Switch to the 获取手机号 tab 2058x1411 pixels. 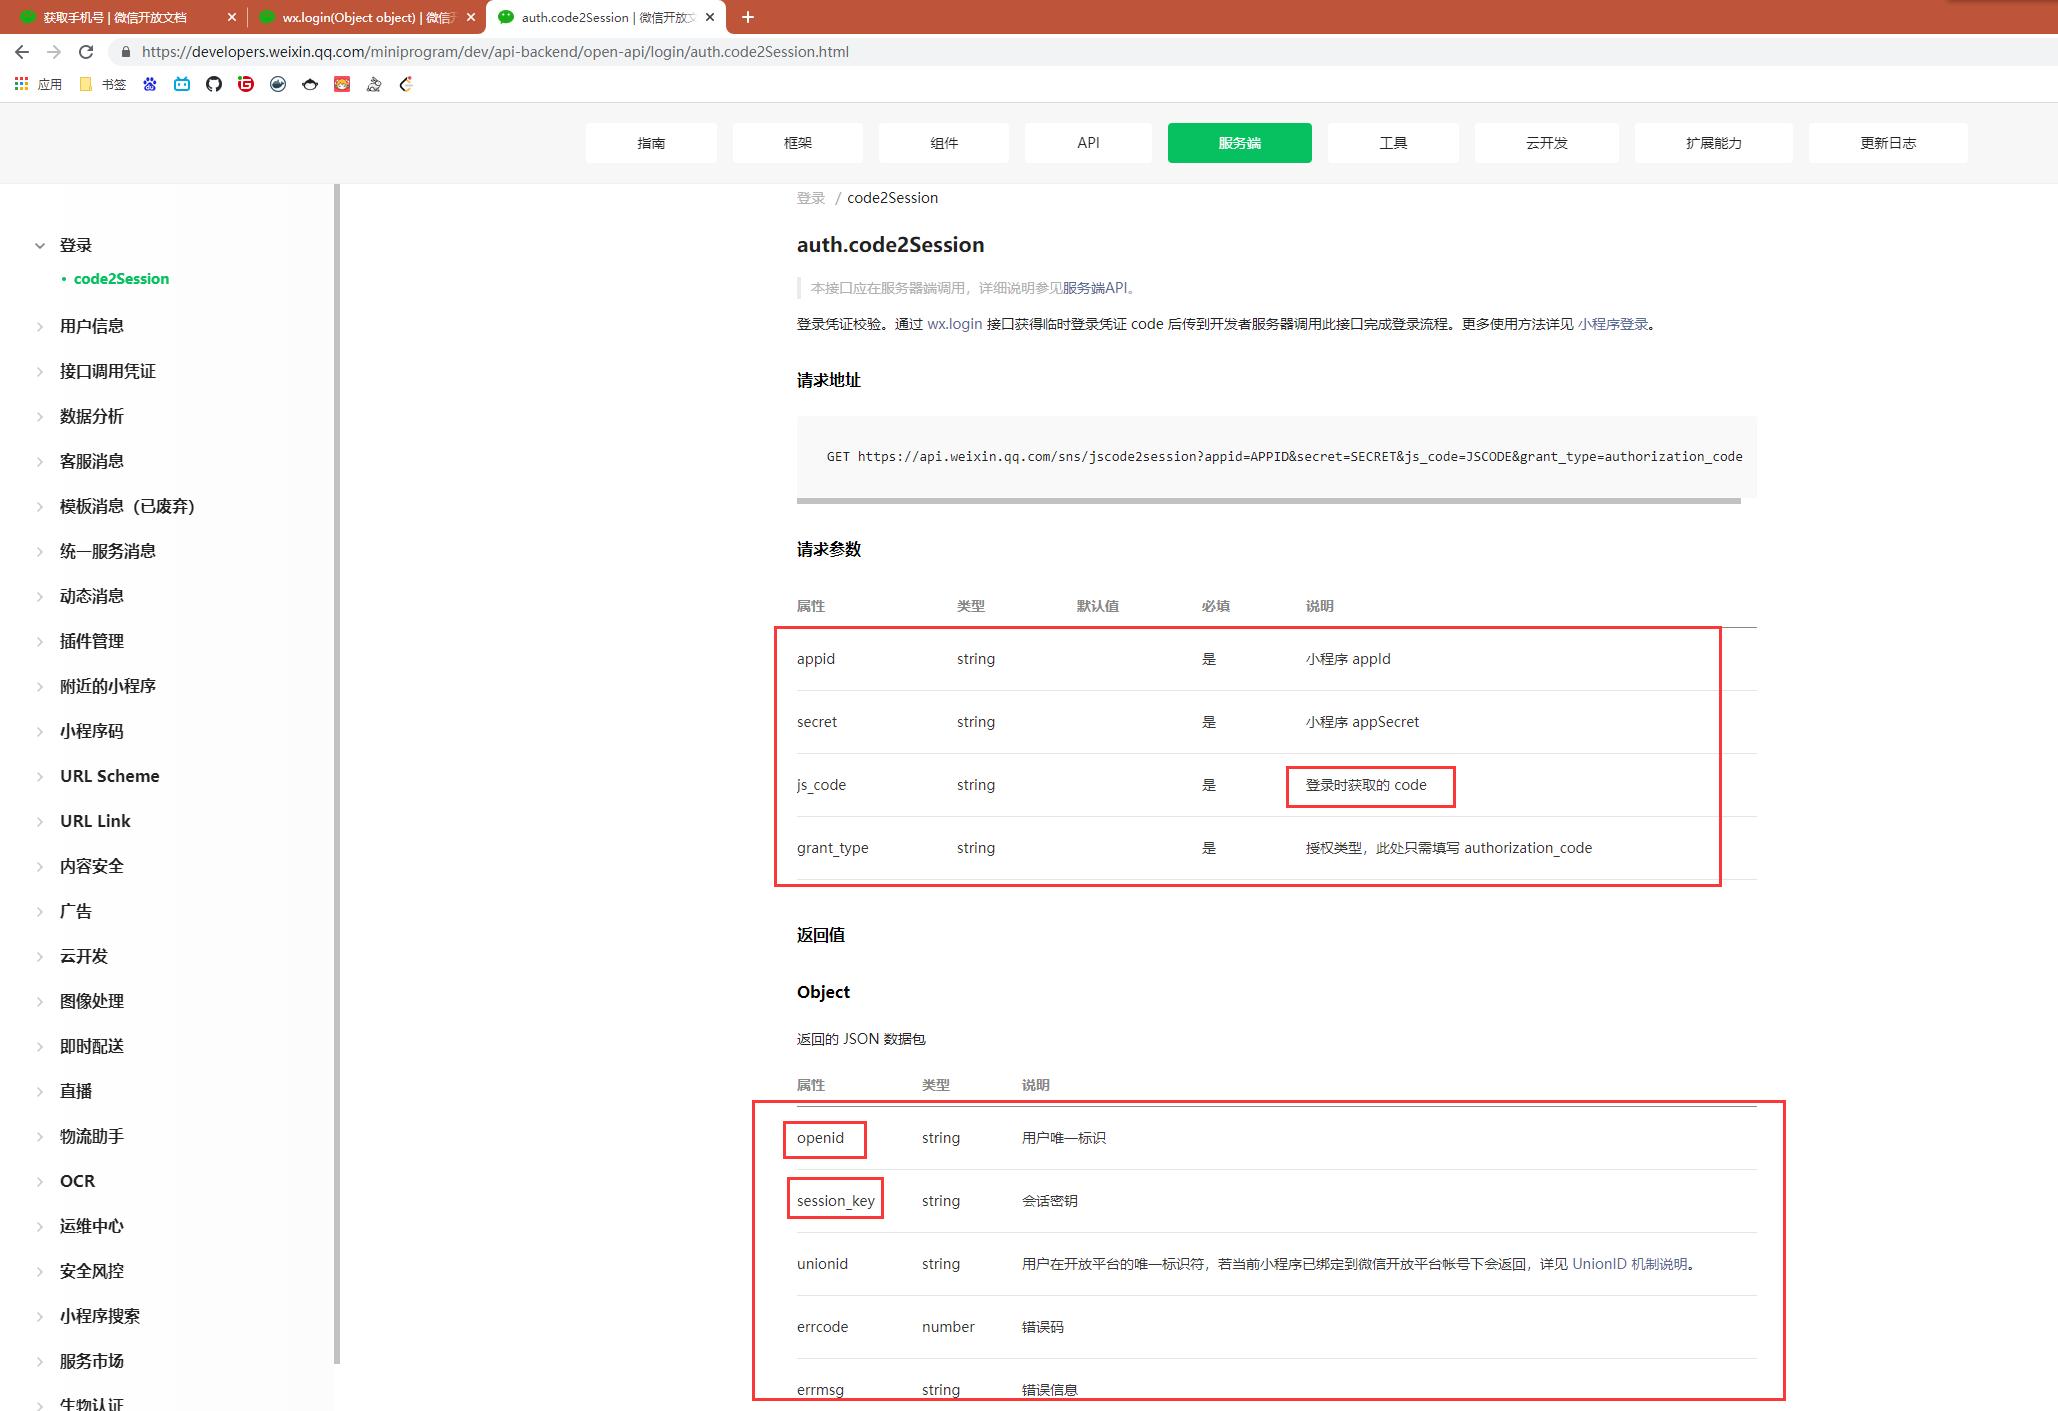[115, 17]
